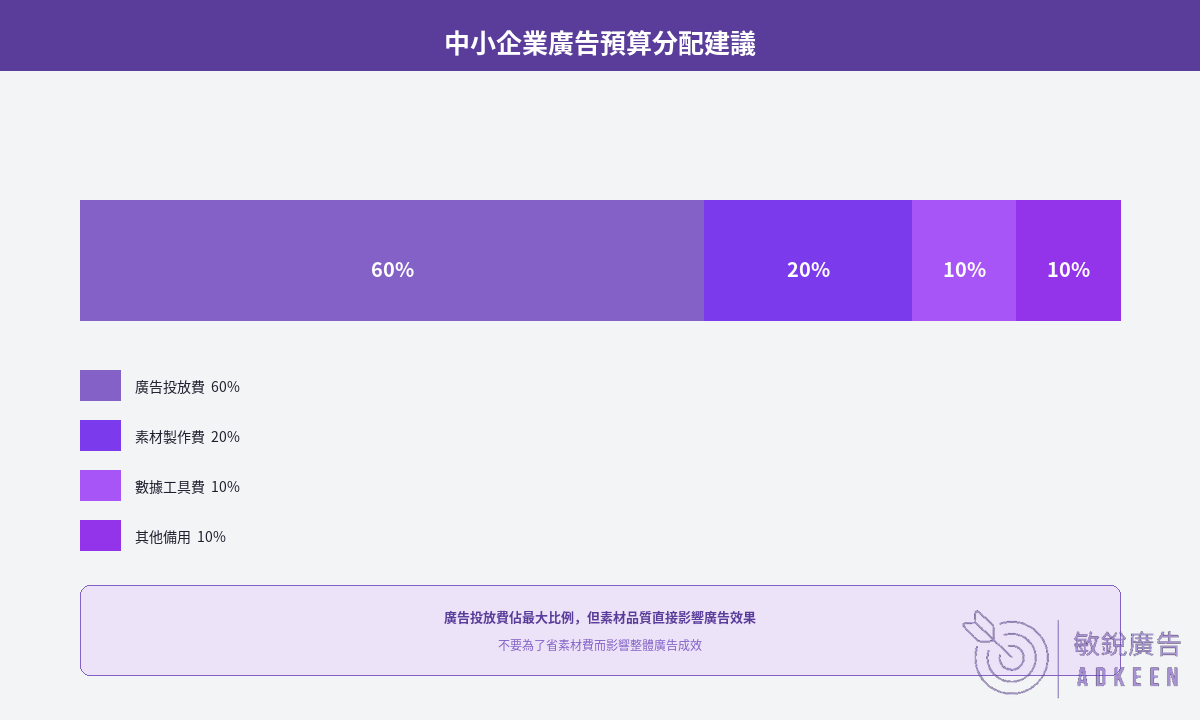
Task: Click the 素材製作費 20% legend label
Action: 187,437
